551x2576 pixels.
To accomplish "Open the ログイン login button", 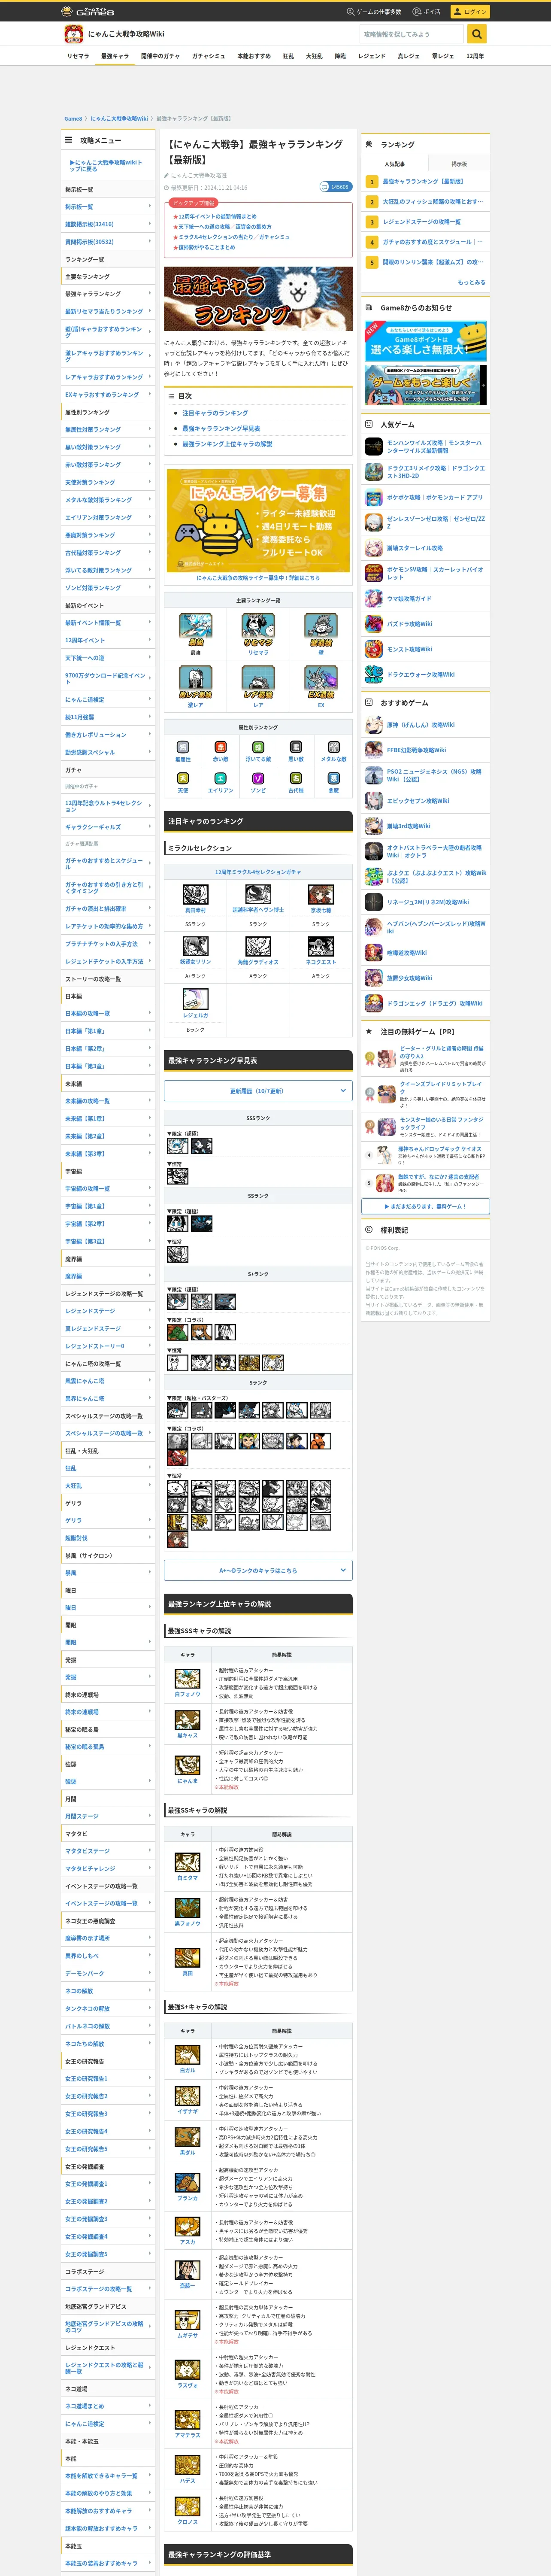I will pyautogui.click(x=469, y=11).
